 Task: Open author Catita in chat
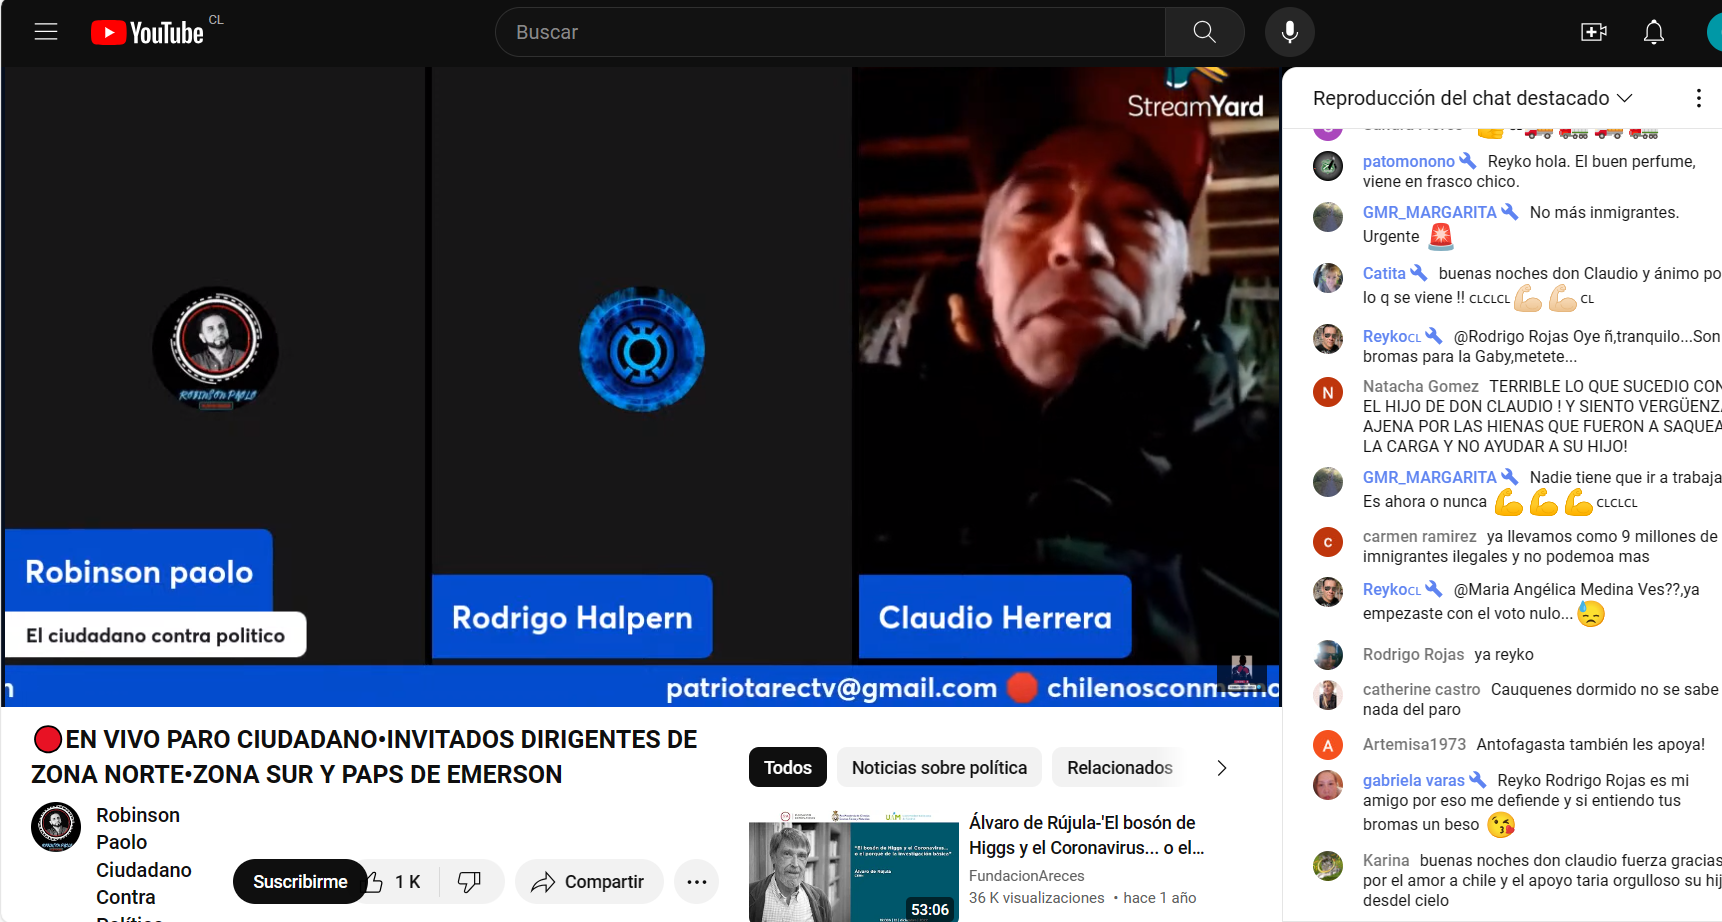pos(1384,273)
